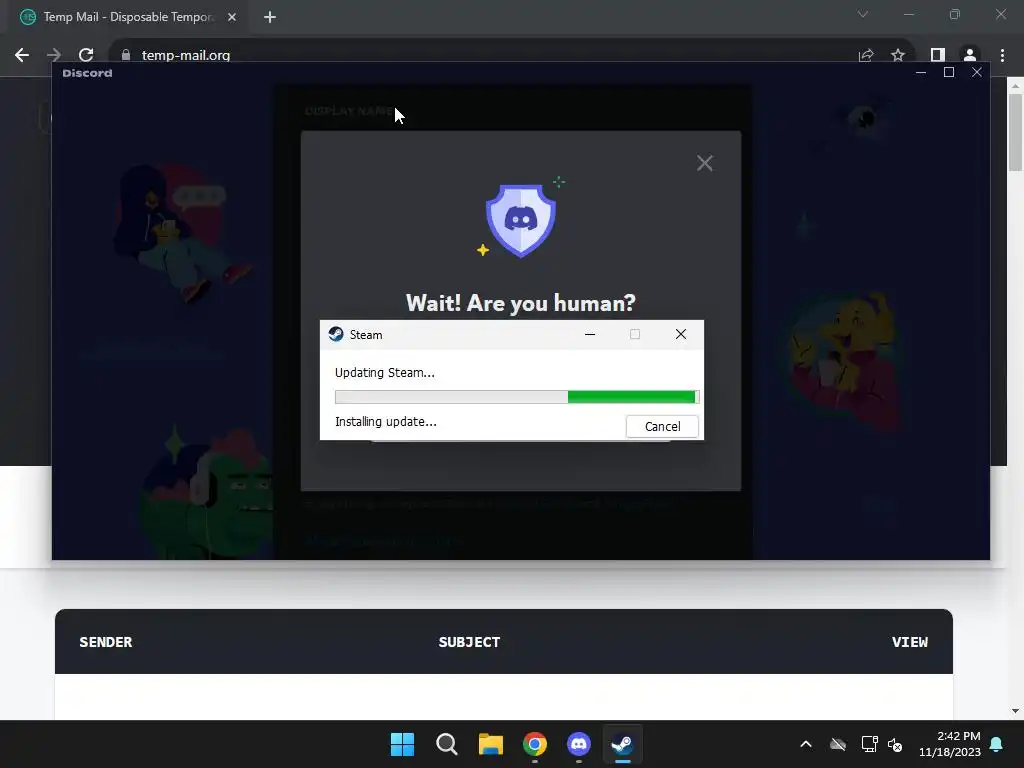Image resolution: width=1024 pixels, height=768 pixels.
Task: Open network status tray icon
Action: point(869,744)
